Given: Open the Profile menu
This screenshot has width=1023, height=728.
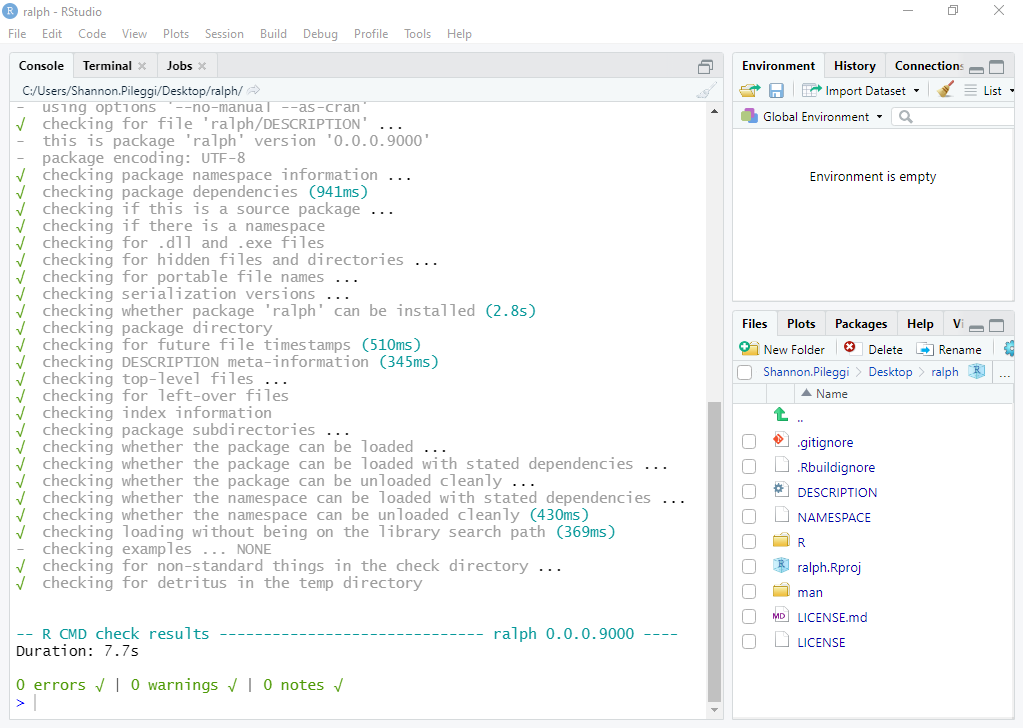Looking at the screenshot, I should click(371, 34).
